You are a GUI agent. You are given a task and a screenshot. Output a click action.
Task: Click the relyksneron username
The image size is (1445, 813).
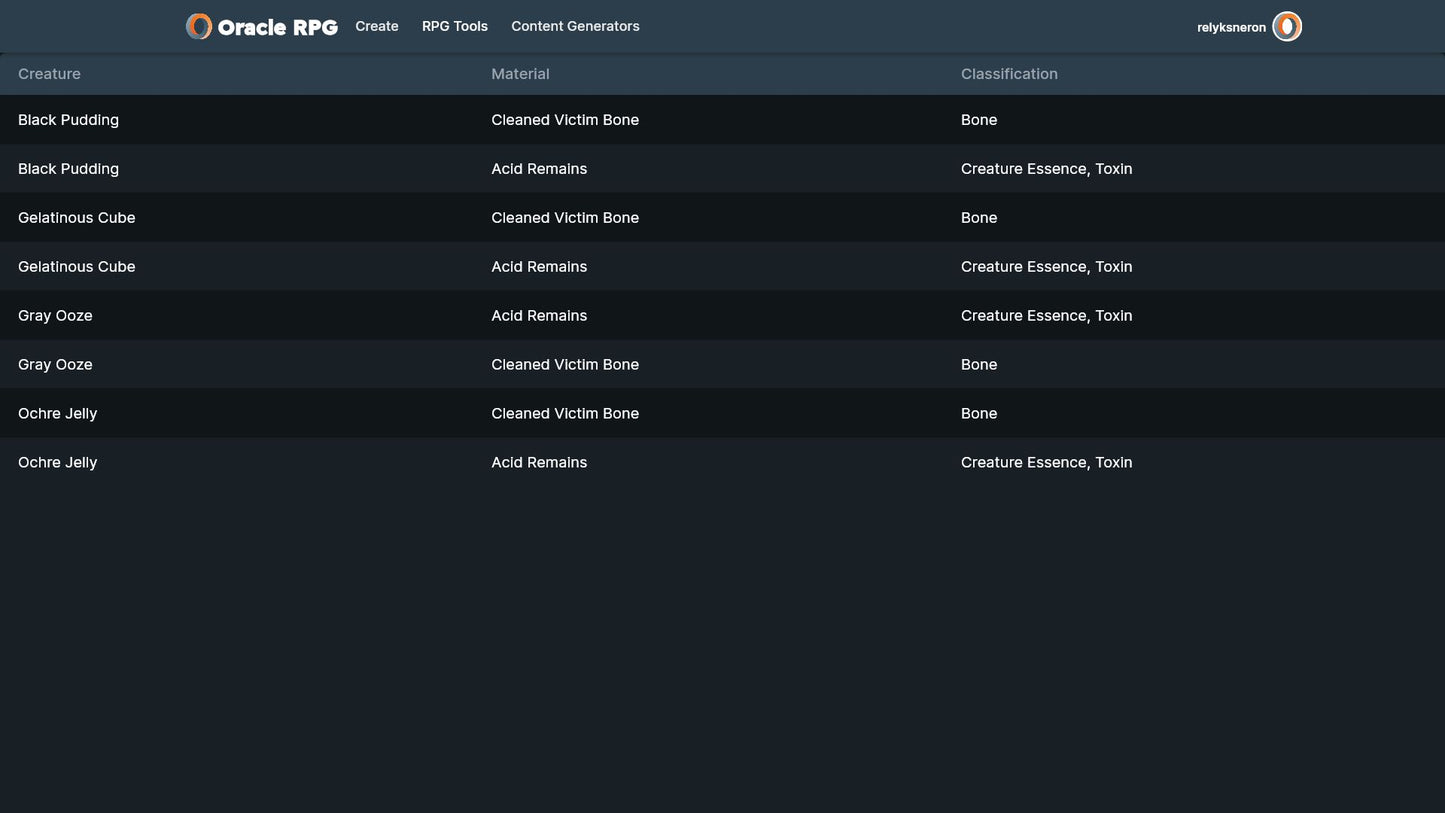(1231, 28)
